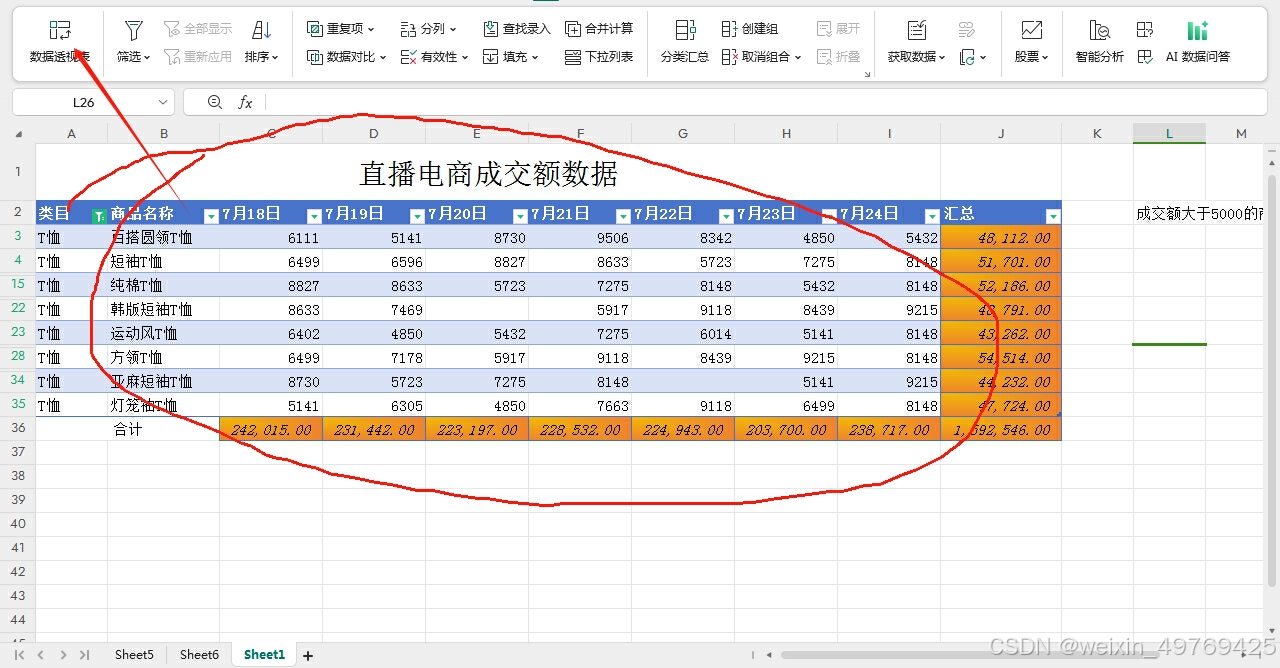Open the 数据对比 data compare dropdown

(x=347, y=57)
